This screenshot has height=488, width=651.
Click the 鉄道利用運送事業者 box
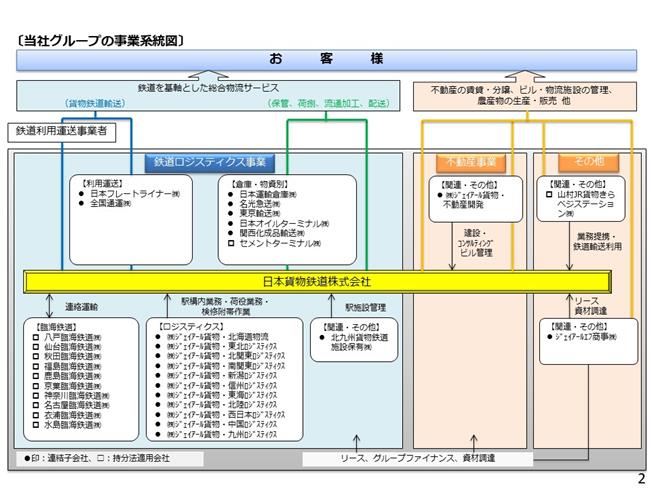pos(61,132)
